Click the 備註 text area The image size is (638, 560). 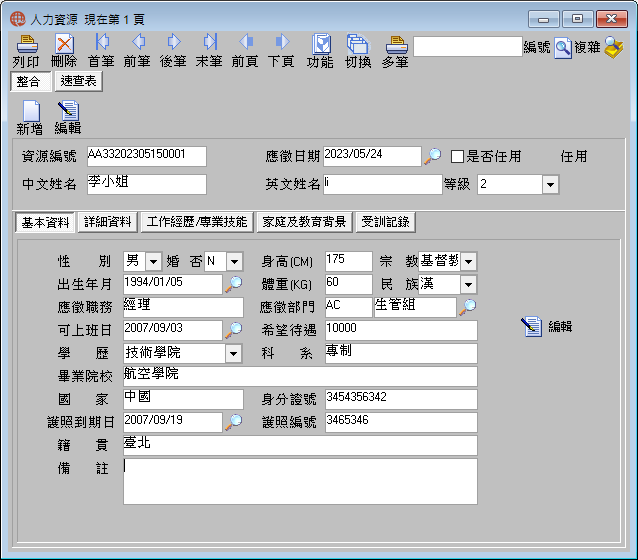pos(300,481)
